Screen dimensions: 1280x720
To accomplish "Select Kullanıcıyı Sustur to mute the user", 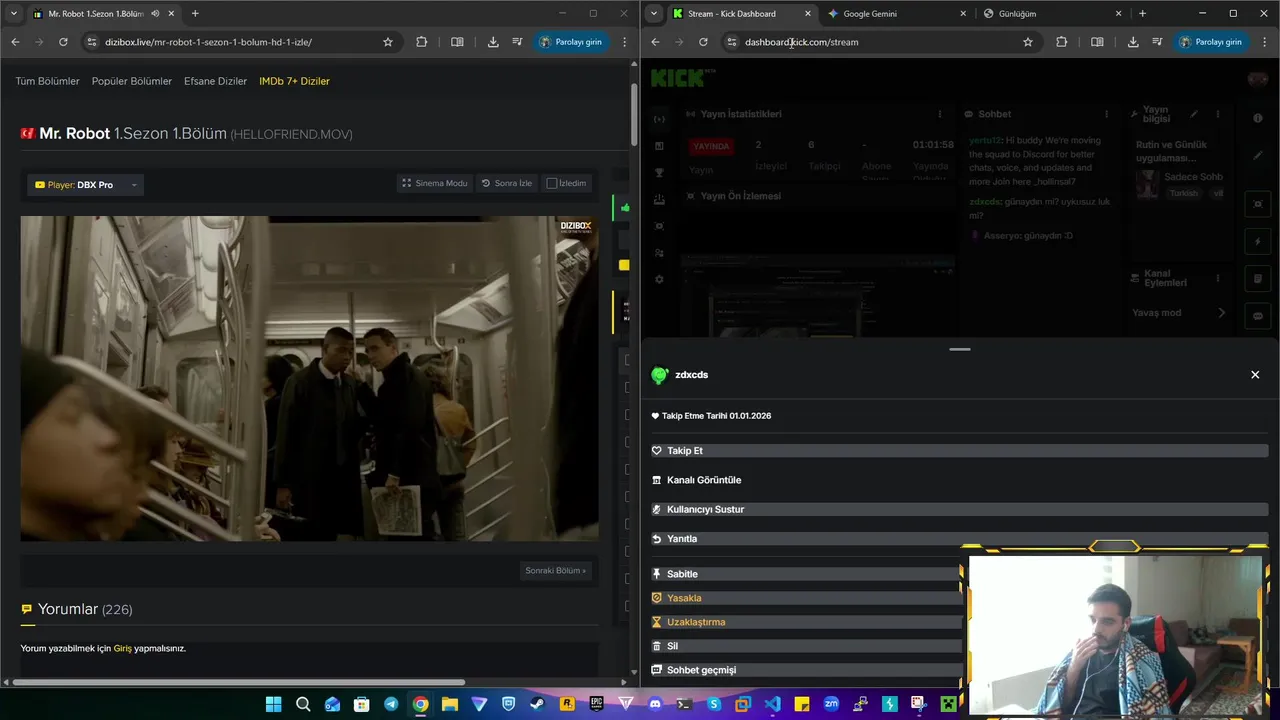I will (x=959, y=509).
